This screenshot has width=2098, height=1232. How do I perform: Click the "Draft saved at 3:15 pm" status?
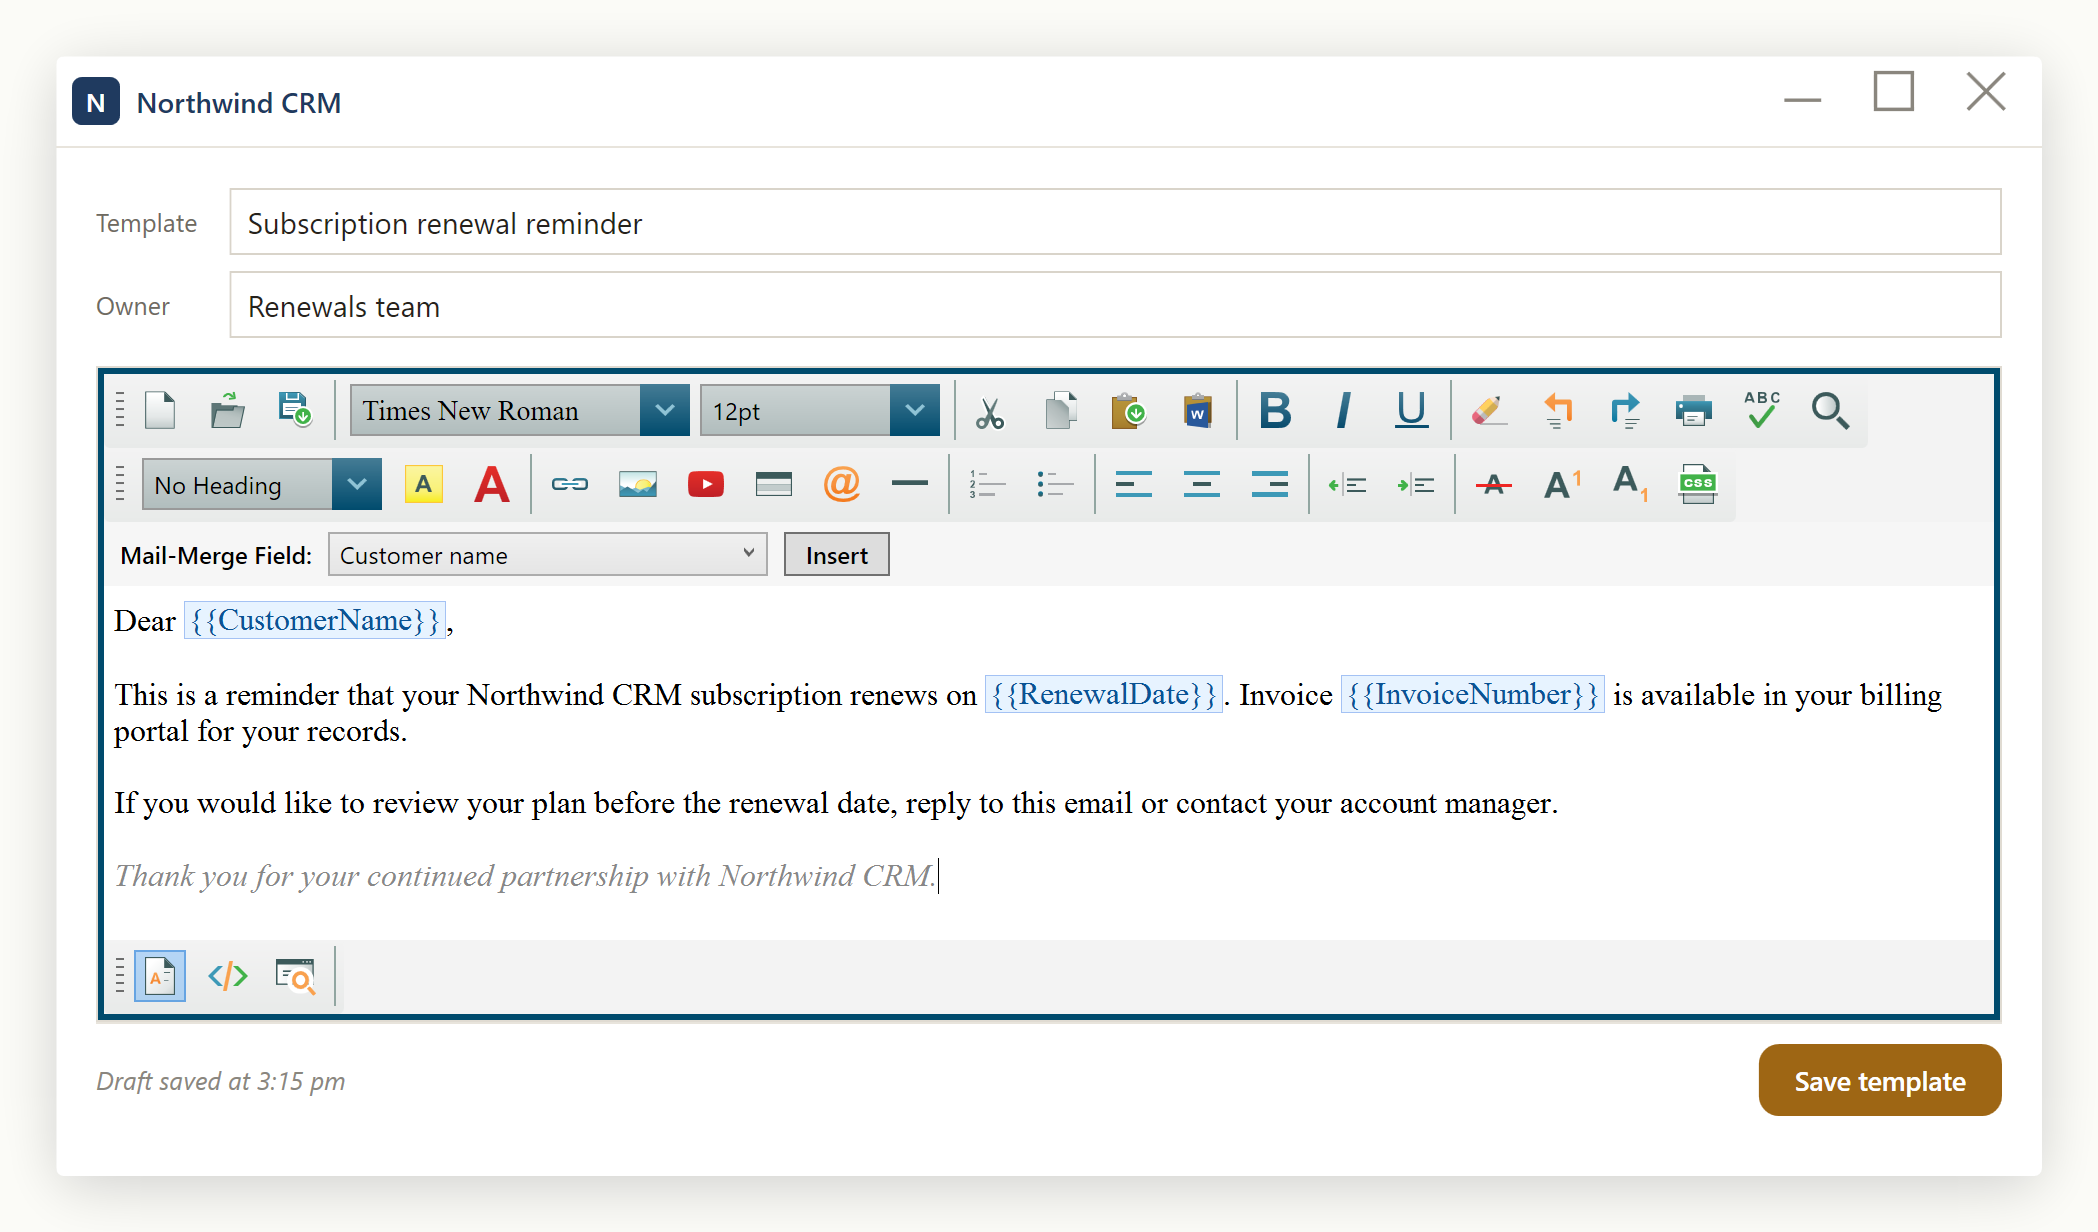click(x=221, y=1081)
